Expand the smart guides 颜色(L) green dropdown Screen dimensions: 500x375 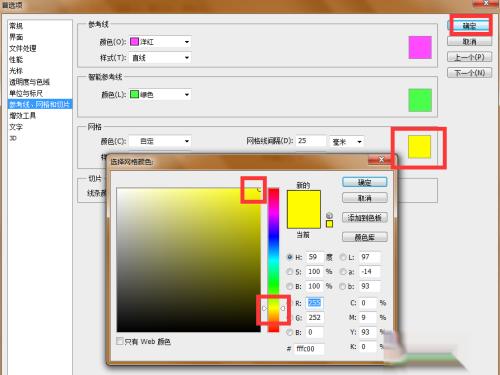pyautogui.click(x=160, y=94)
